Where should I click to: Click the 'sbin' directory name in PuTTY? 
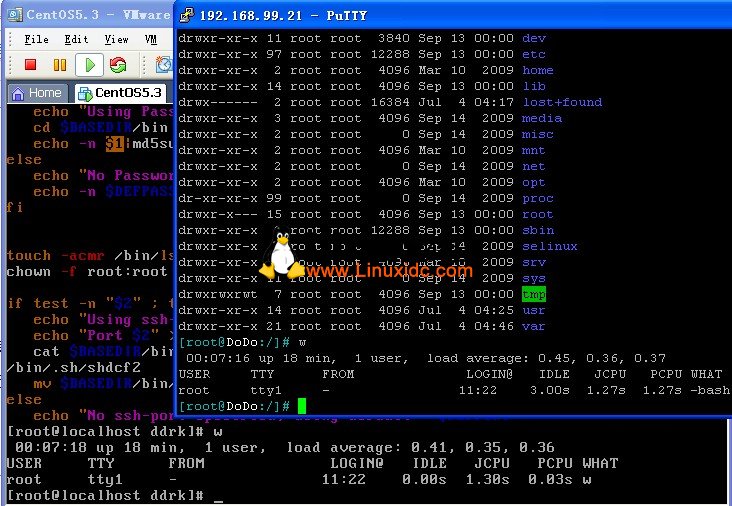538,230
